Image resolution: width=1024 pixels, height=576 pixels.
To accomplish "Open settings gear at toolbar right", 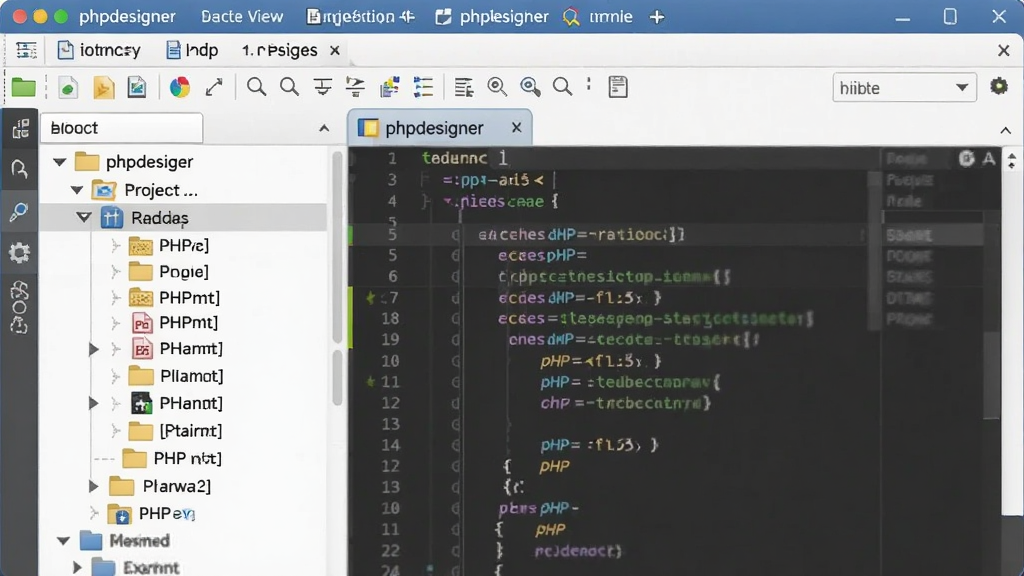I will (999, 86).
